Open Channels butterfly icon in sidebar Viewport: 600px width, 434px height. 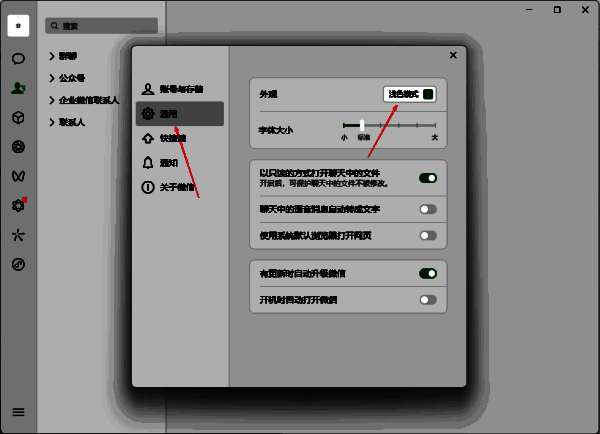pos(18,176)
